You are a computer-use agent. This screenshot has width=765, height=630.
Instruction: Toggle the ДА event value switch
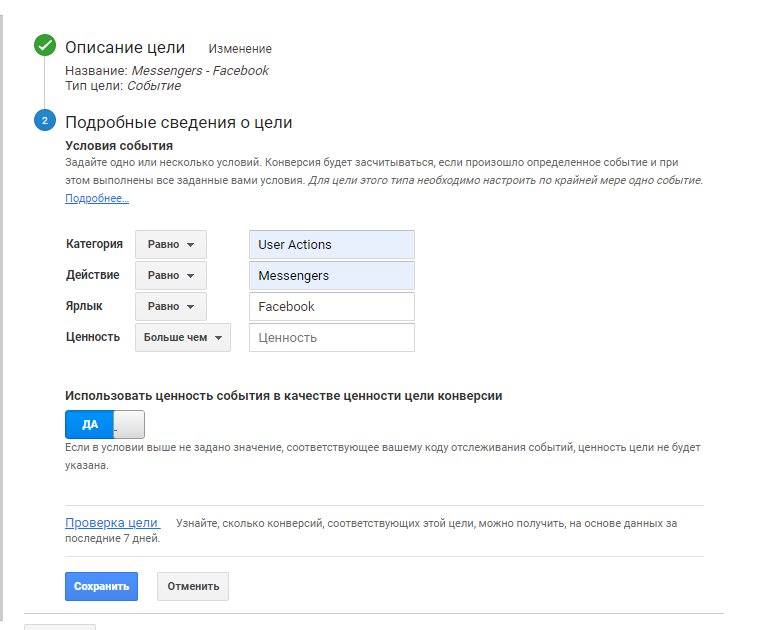(x=105, y=424)
